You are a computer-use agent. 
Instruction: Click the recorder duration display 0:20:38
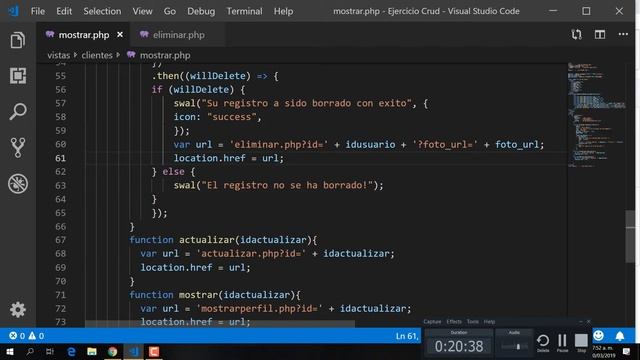(459, 346)
